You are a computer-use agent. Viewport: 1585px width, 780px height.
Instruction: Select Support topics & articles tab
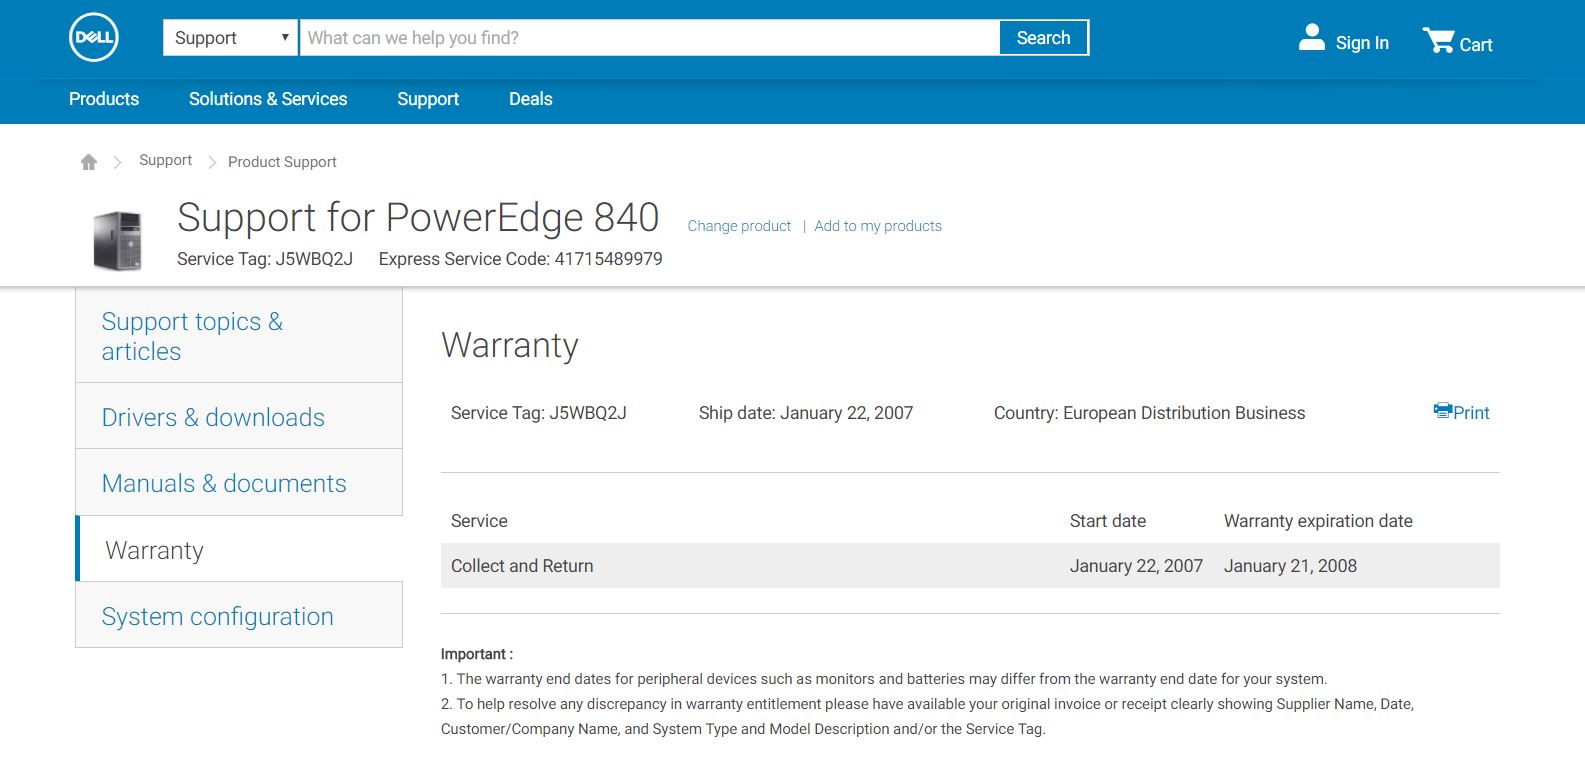point(192,336)
